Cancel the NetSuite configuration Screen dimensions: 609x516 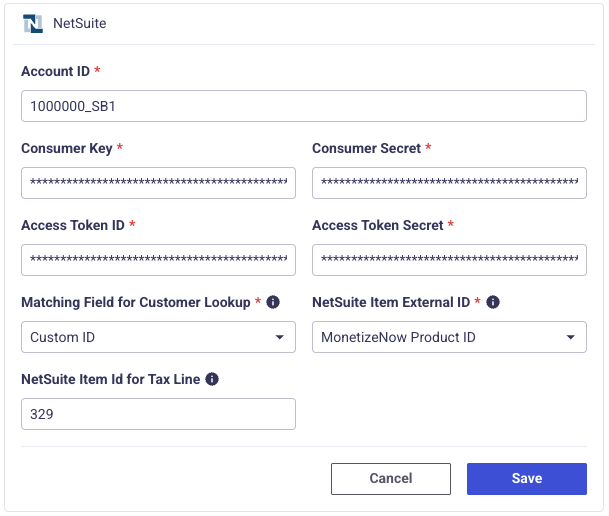tap(391, 479)
